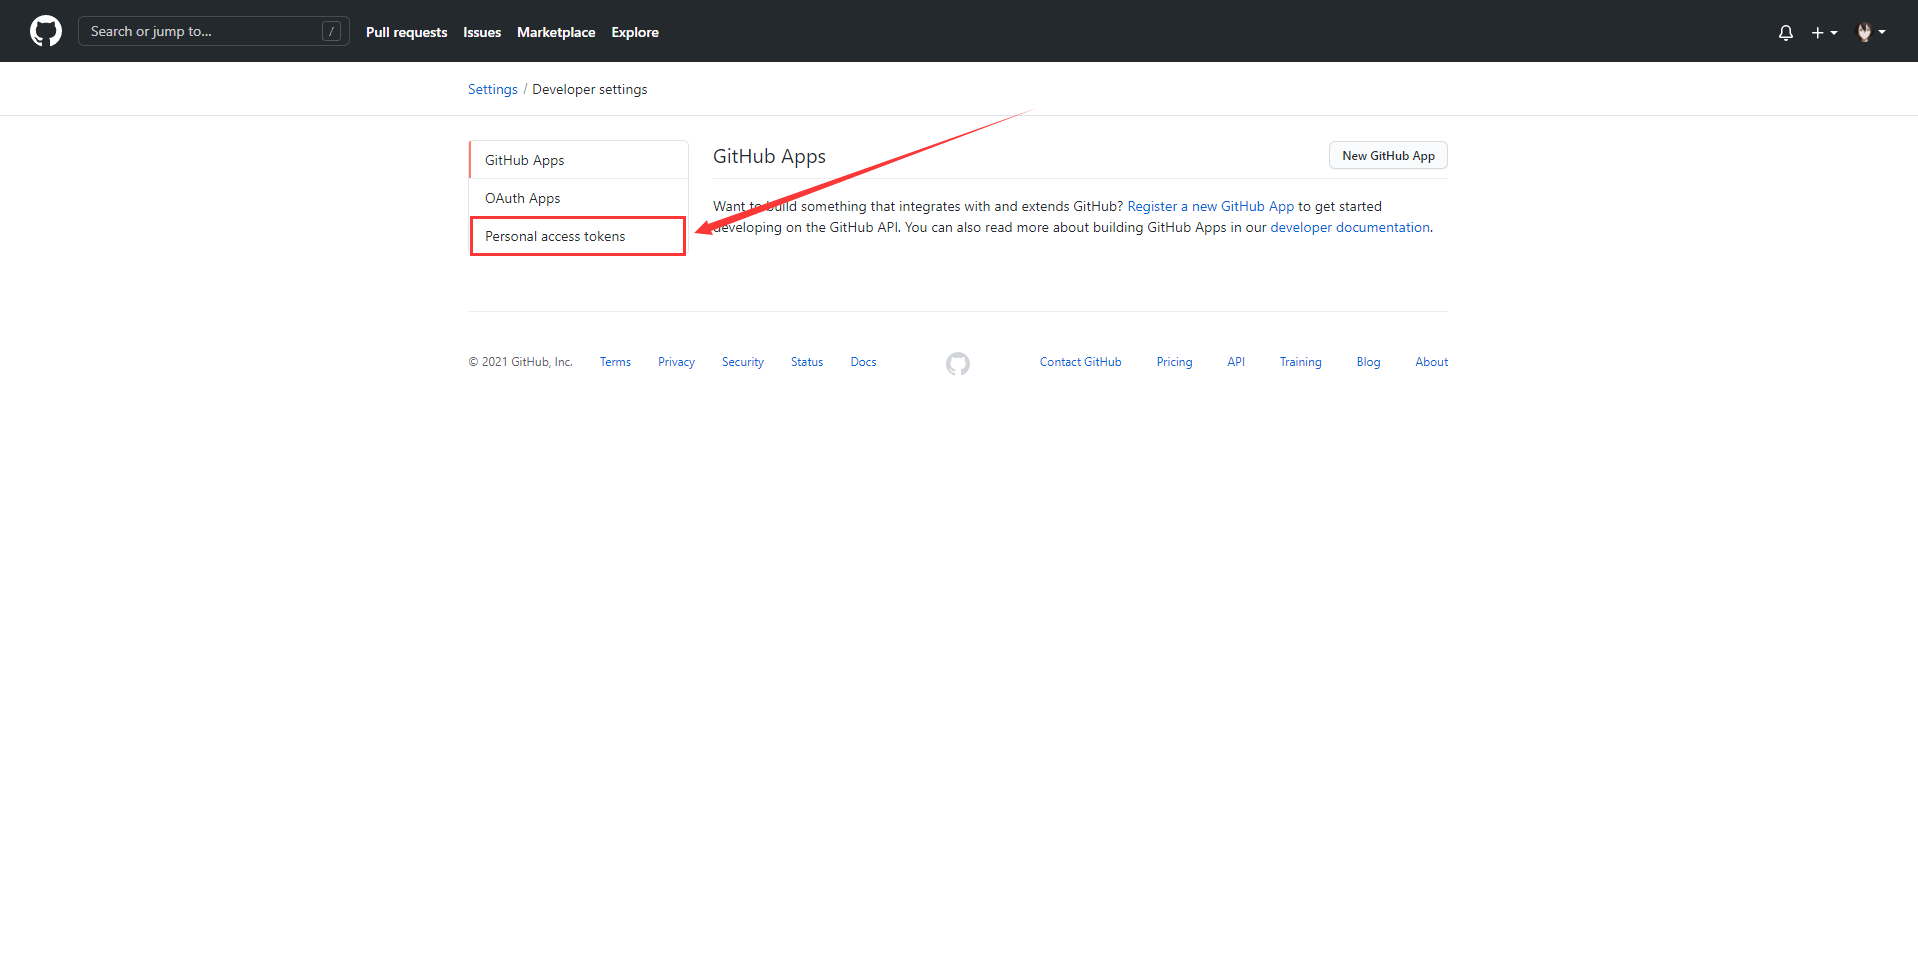This screenshot has width=1918, height=966.
Task: Open the notifications bell icon
Action: coord(1786,32)
